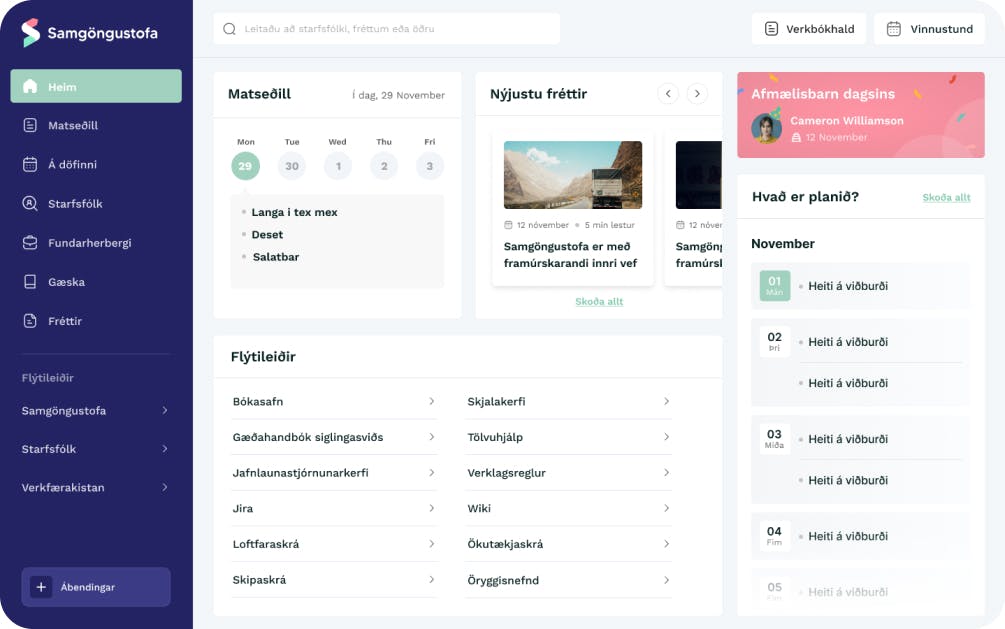Open the dark second news thumbnail

click(699, 175)
